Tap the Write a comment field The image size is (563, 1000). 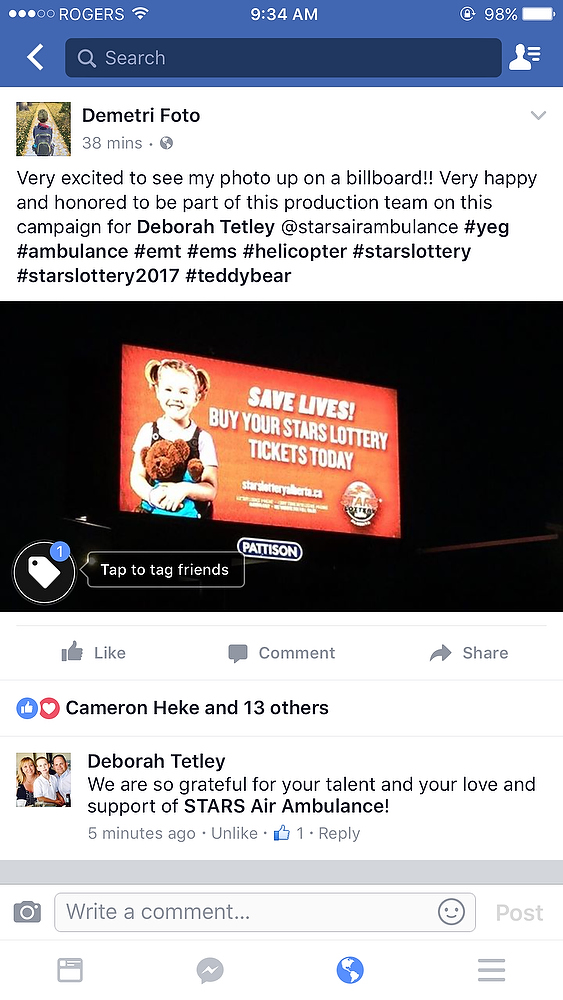[265, 912]
